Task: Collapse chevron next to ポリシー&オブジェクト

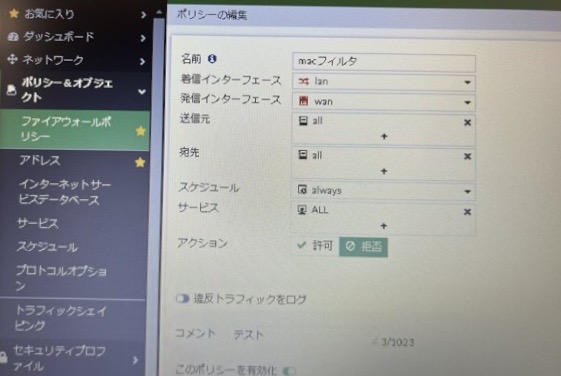Action: click(142, 92)
